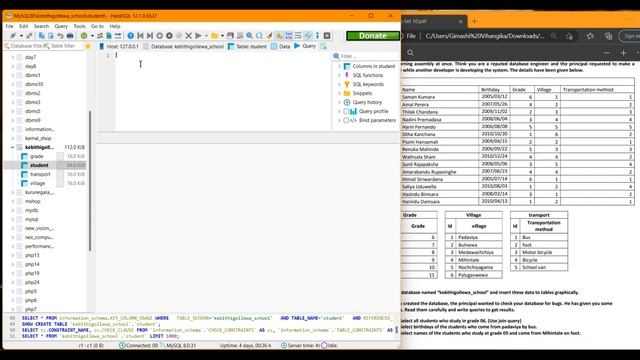
Task: Click the PDF zoom out minus button
Action: coord(607,53)
